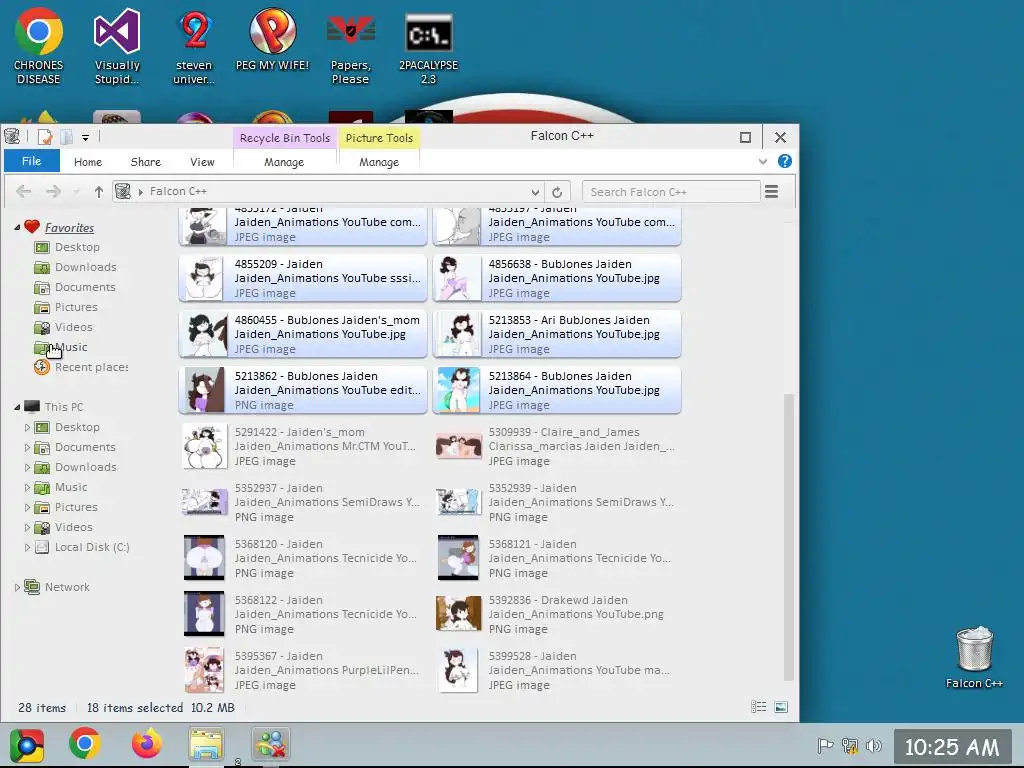Switch to details view in status bar

click(758, 707)
